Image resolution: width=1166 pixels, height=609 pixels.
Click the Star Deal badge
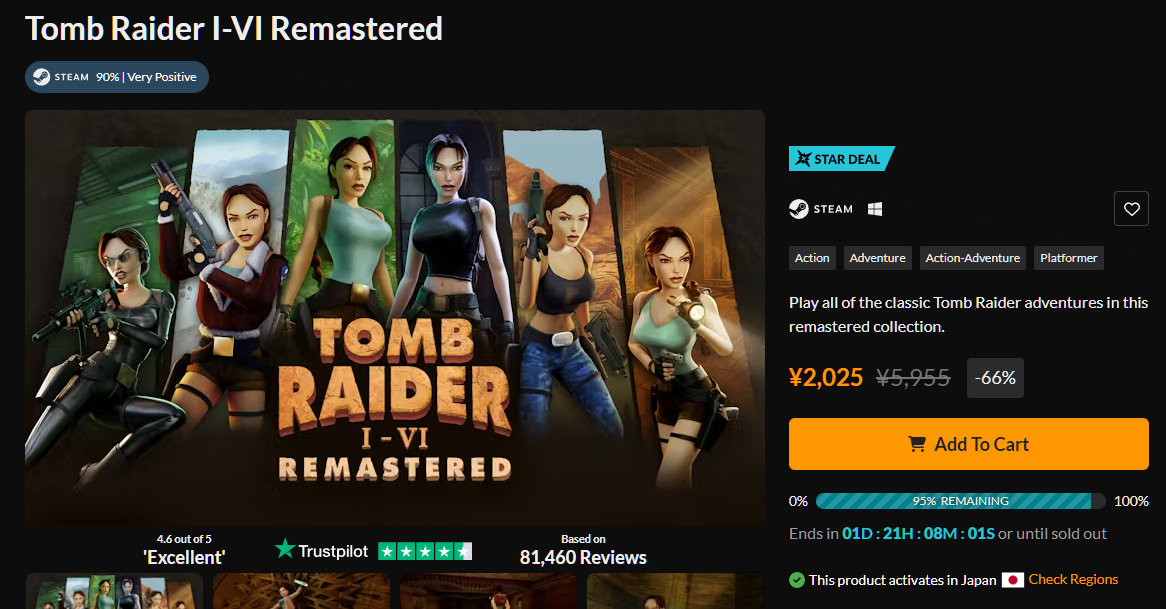(841, 159)
